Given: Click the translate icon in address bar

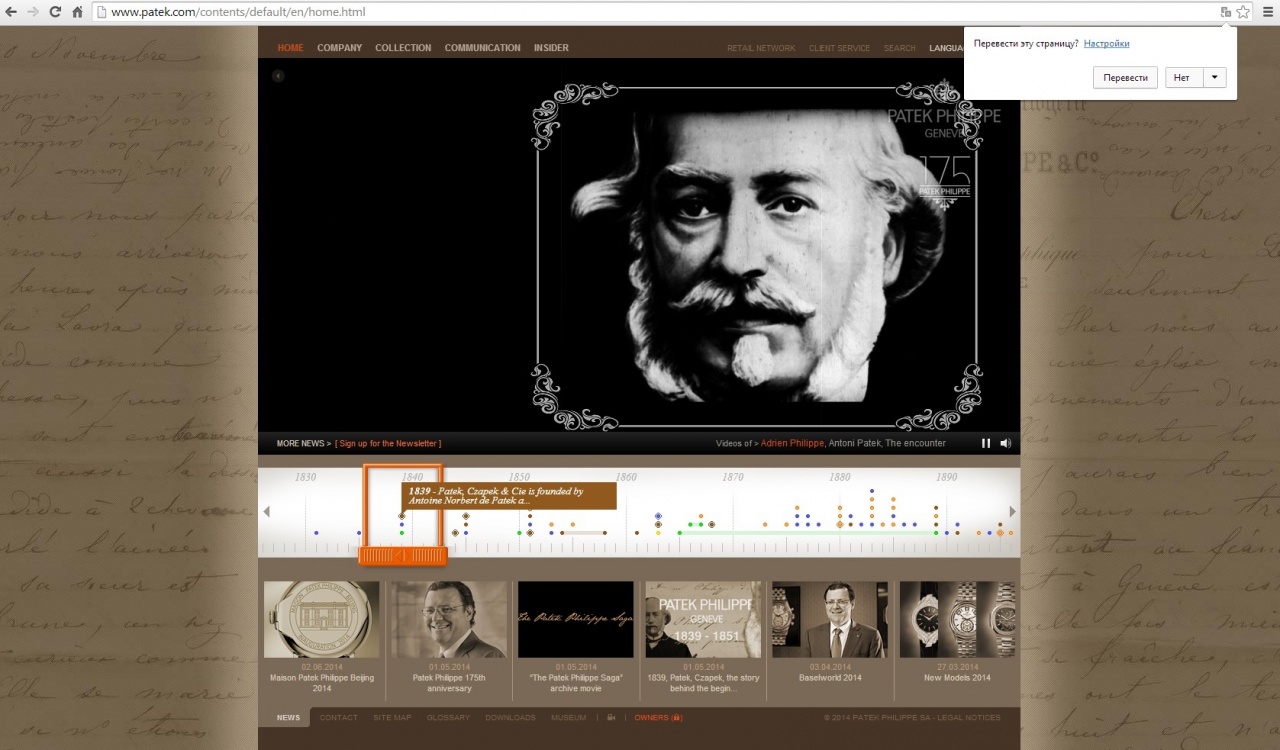Looking at the screenshot, I should point(1225,12).
